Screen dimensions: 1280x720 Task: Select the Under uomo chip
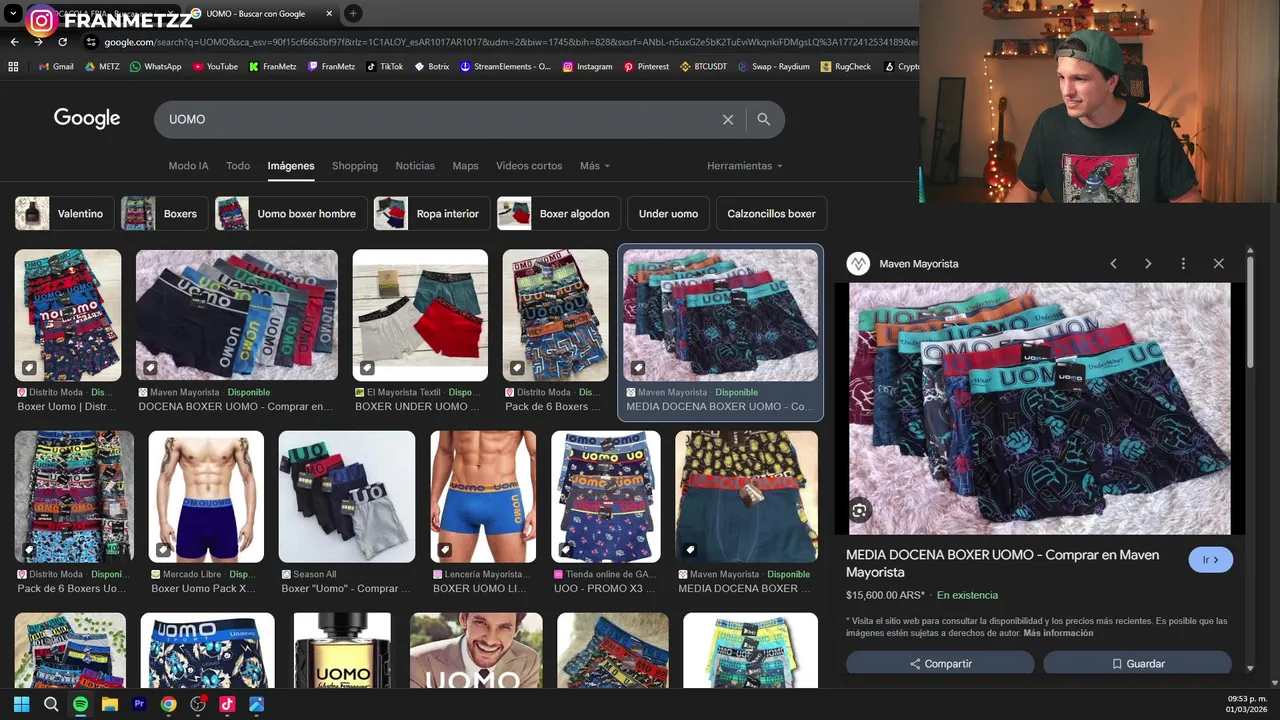668,214
